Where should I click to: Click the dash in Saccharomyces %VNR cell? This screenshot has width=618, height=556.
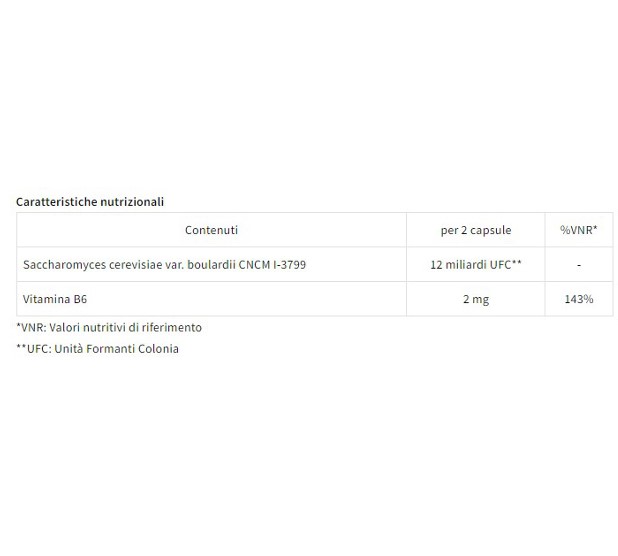579,265
